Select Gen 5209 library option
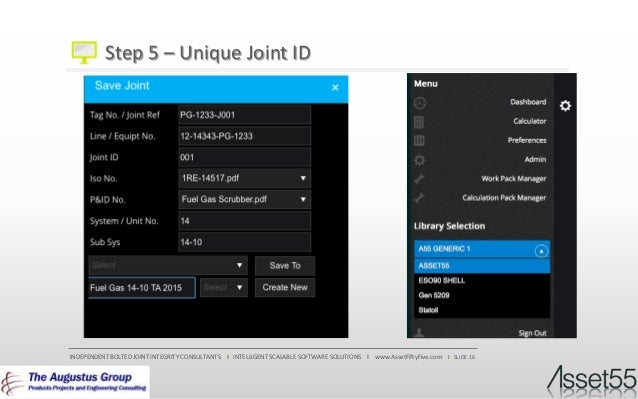The image size is (638, 399). (482, 295)
